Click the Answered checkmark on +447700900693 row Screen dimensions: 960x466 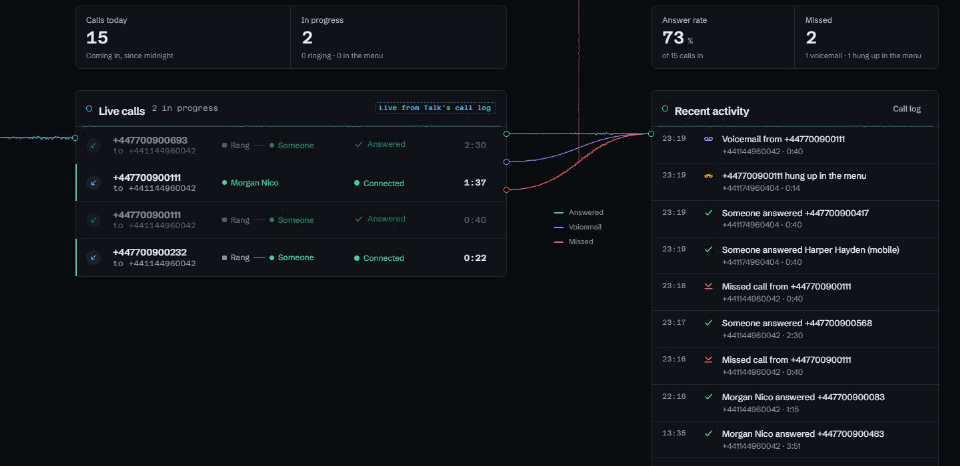(x=359, y=145)
